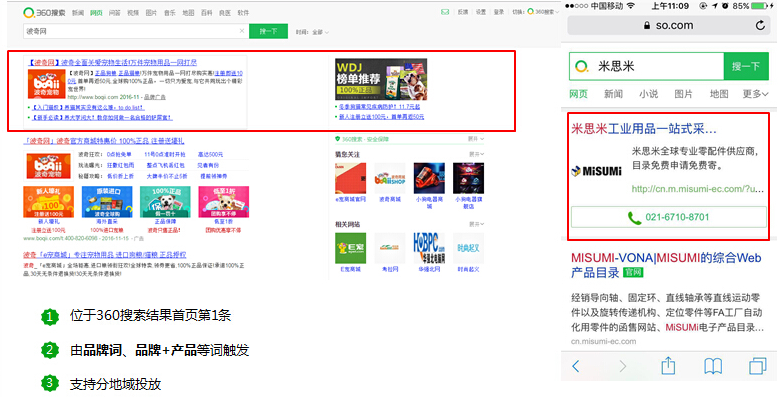This screenshot has width=779, height=397.
Task: Click the 【入门猫奴】 sublink
Action: click(88, 107)
